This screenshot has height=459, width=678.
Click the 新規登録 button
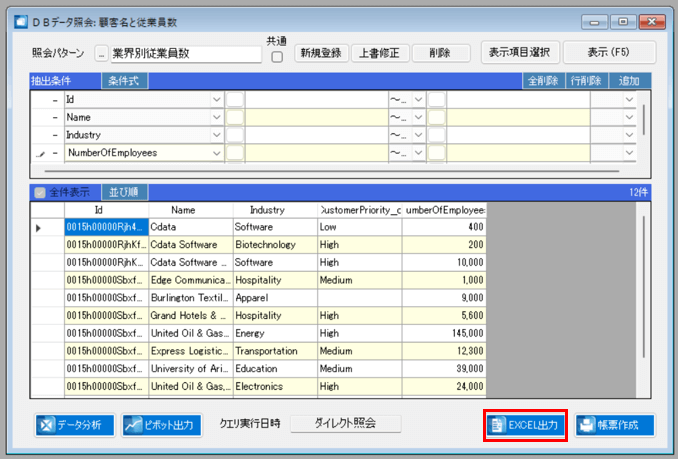(321, 53)
